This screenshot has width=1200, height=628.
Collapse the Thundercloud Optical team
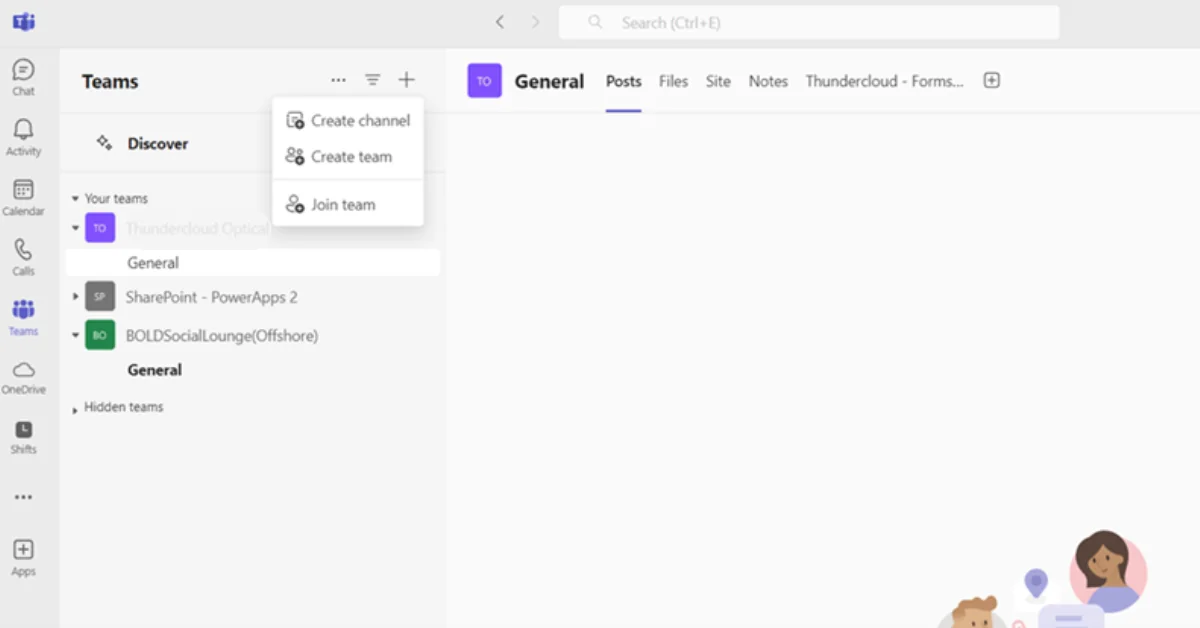point(75,228)
